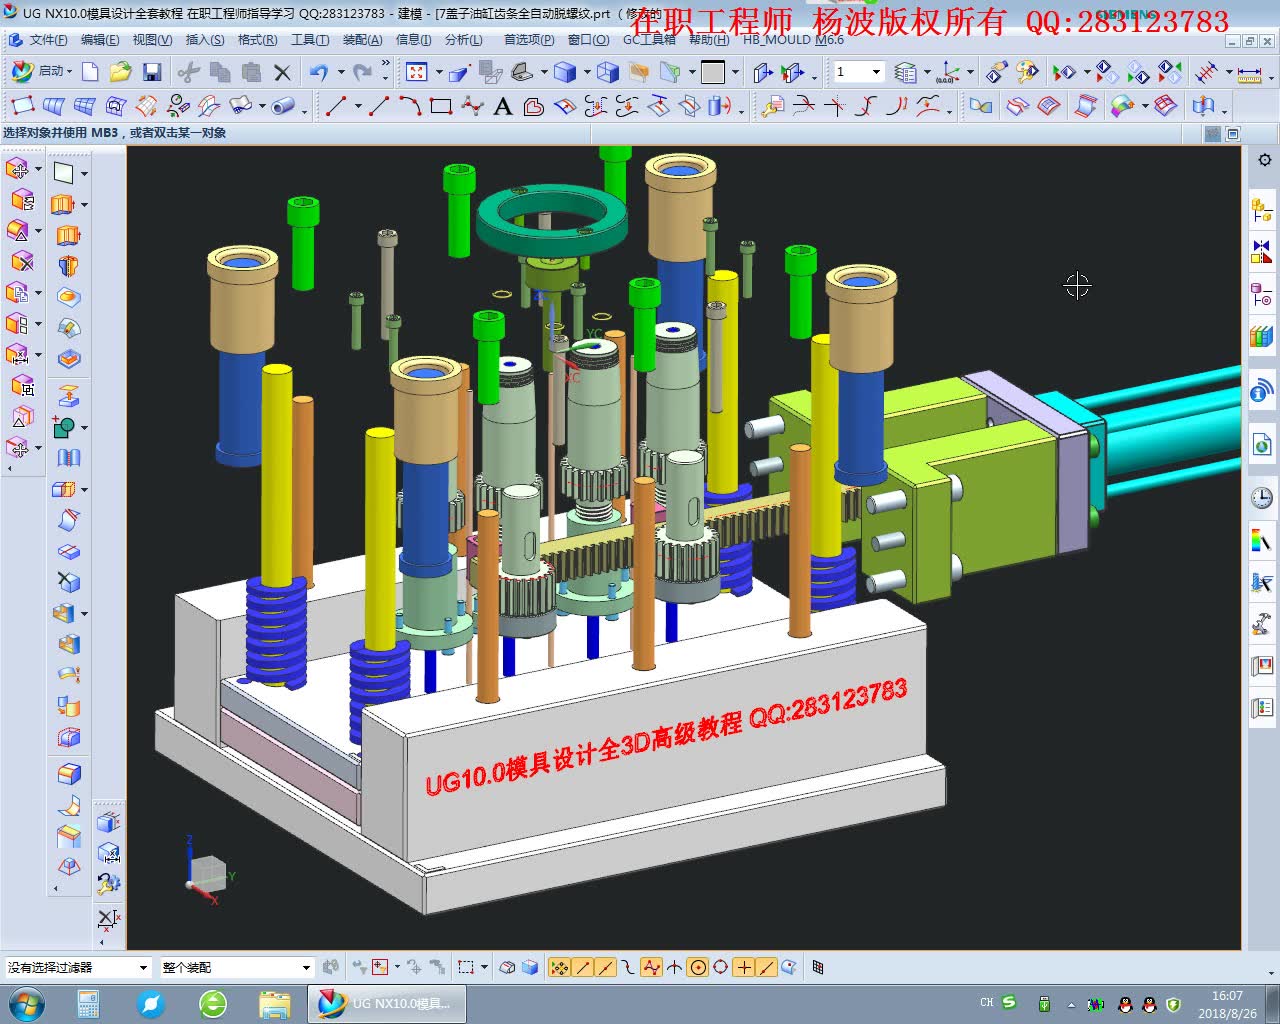Image resolution: width=1280 pixels, height=1024 pixels.
Task: Expand the background color dropdown arrow
Action: (x=735, y=72)
